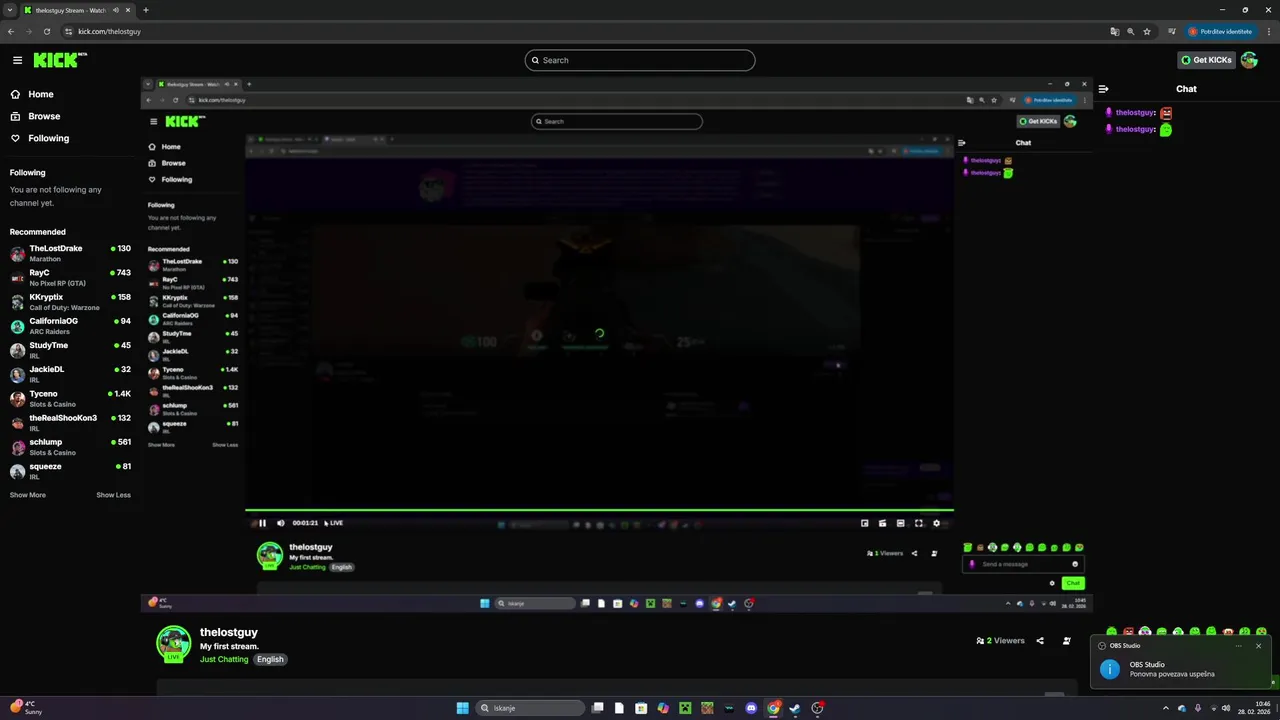Expand the list with Show More
The width and height of the screenshot is (1280, 720).
coord(28,495)
